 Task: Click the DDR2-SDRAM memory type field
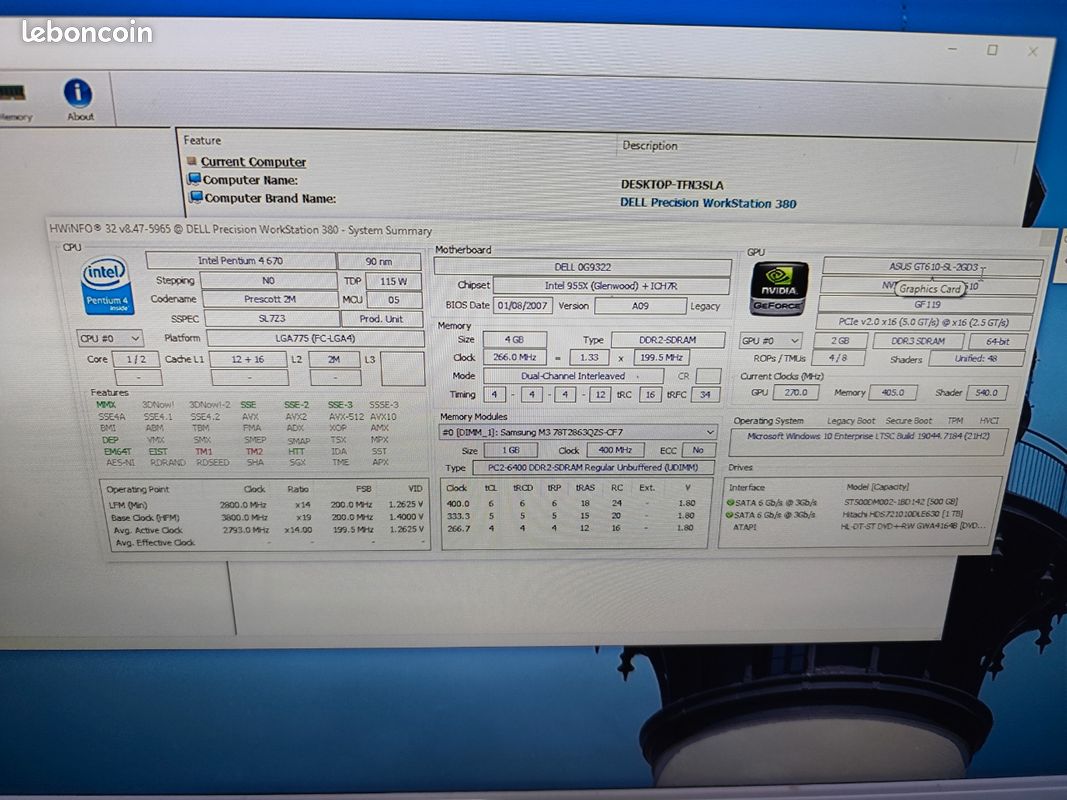click(x=668, y=340)
